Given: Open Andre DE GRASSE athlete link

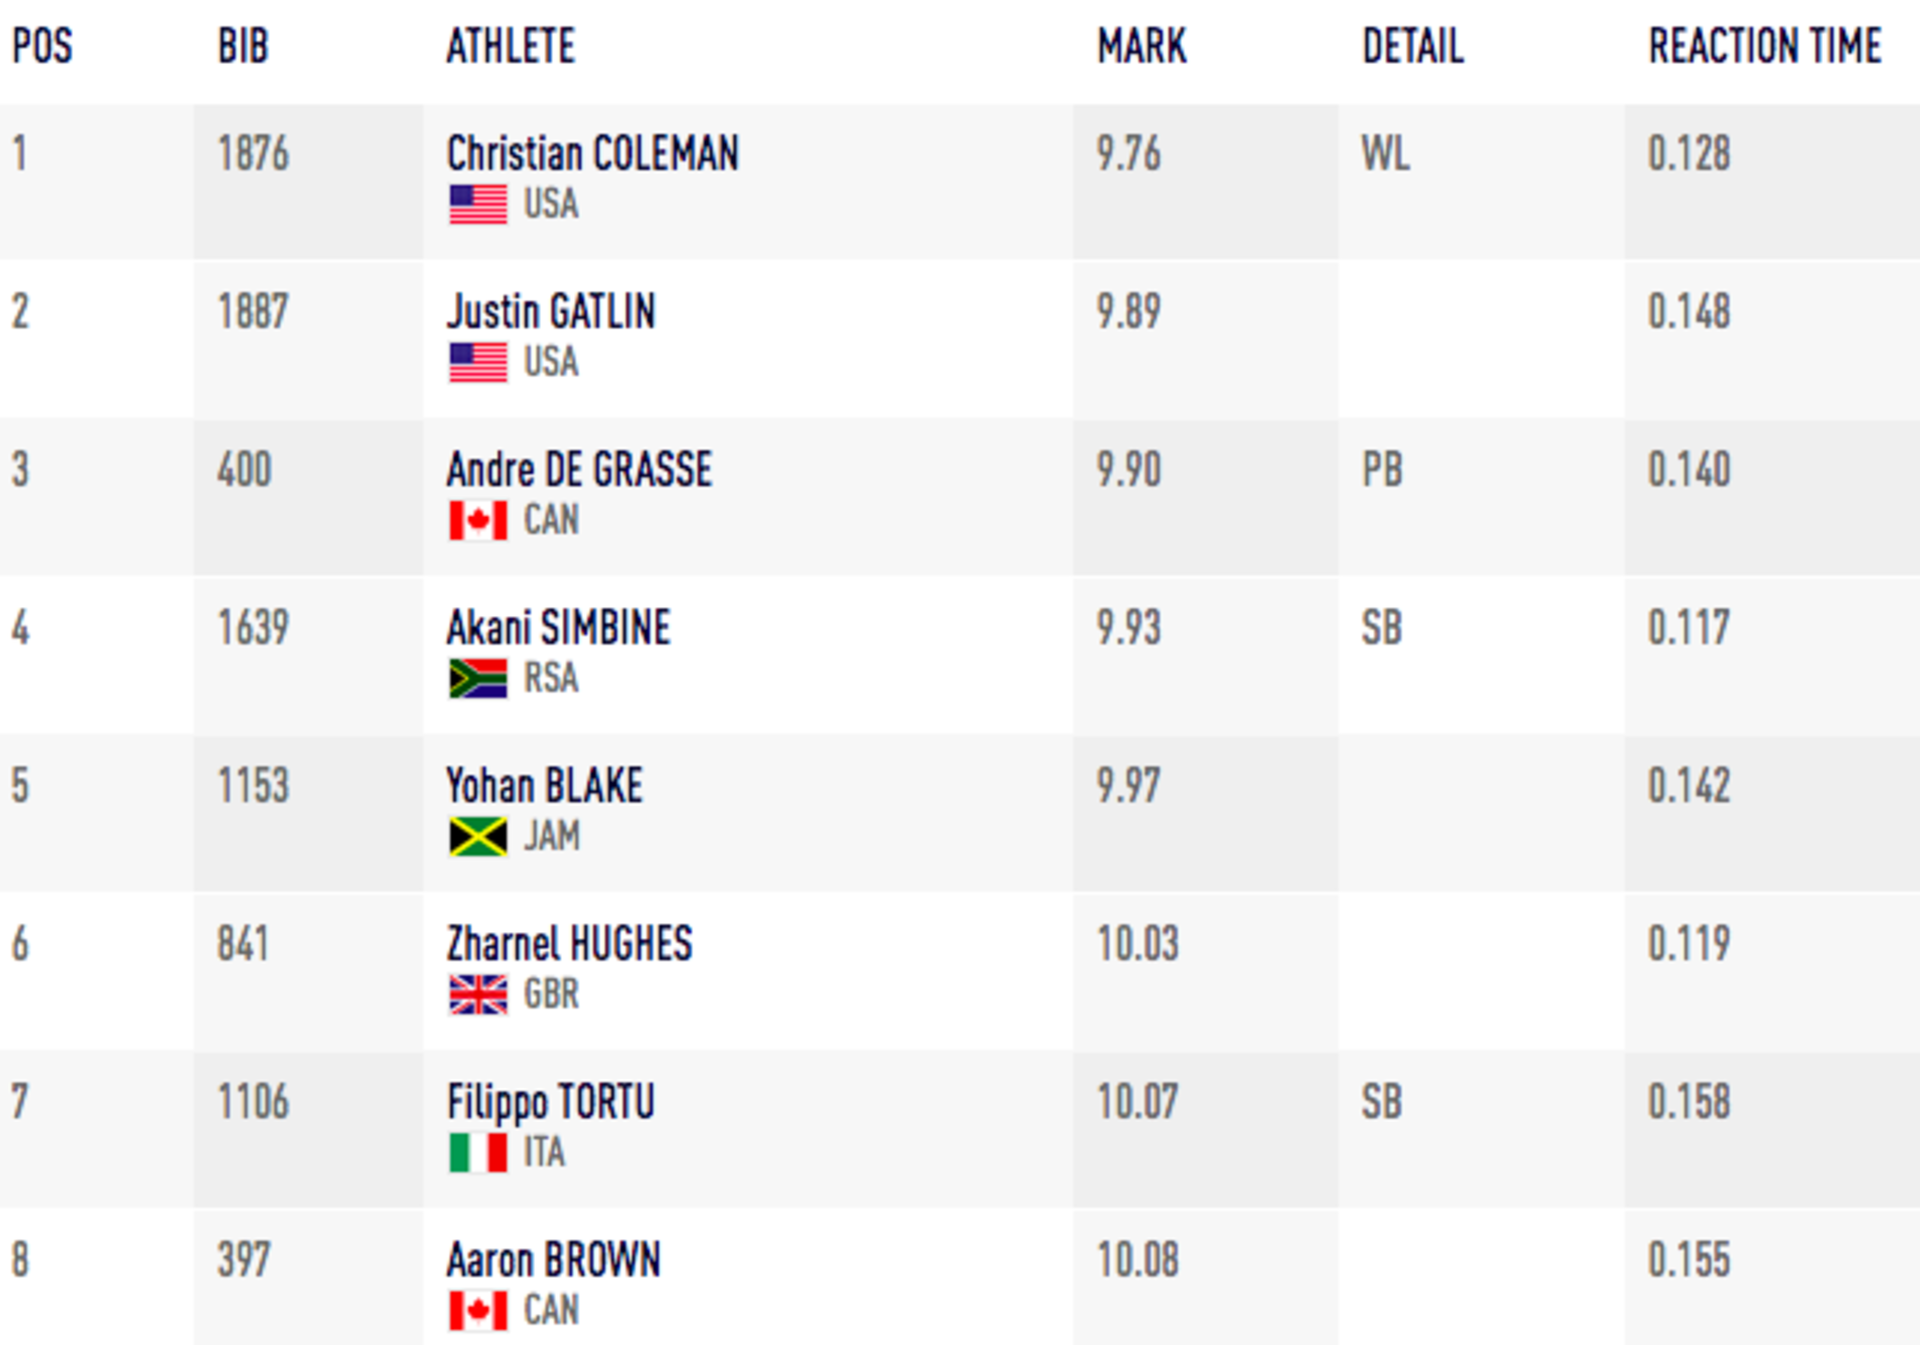Looking at the screenshot, I should [579, 470].
